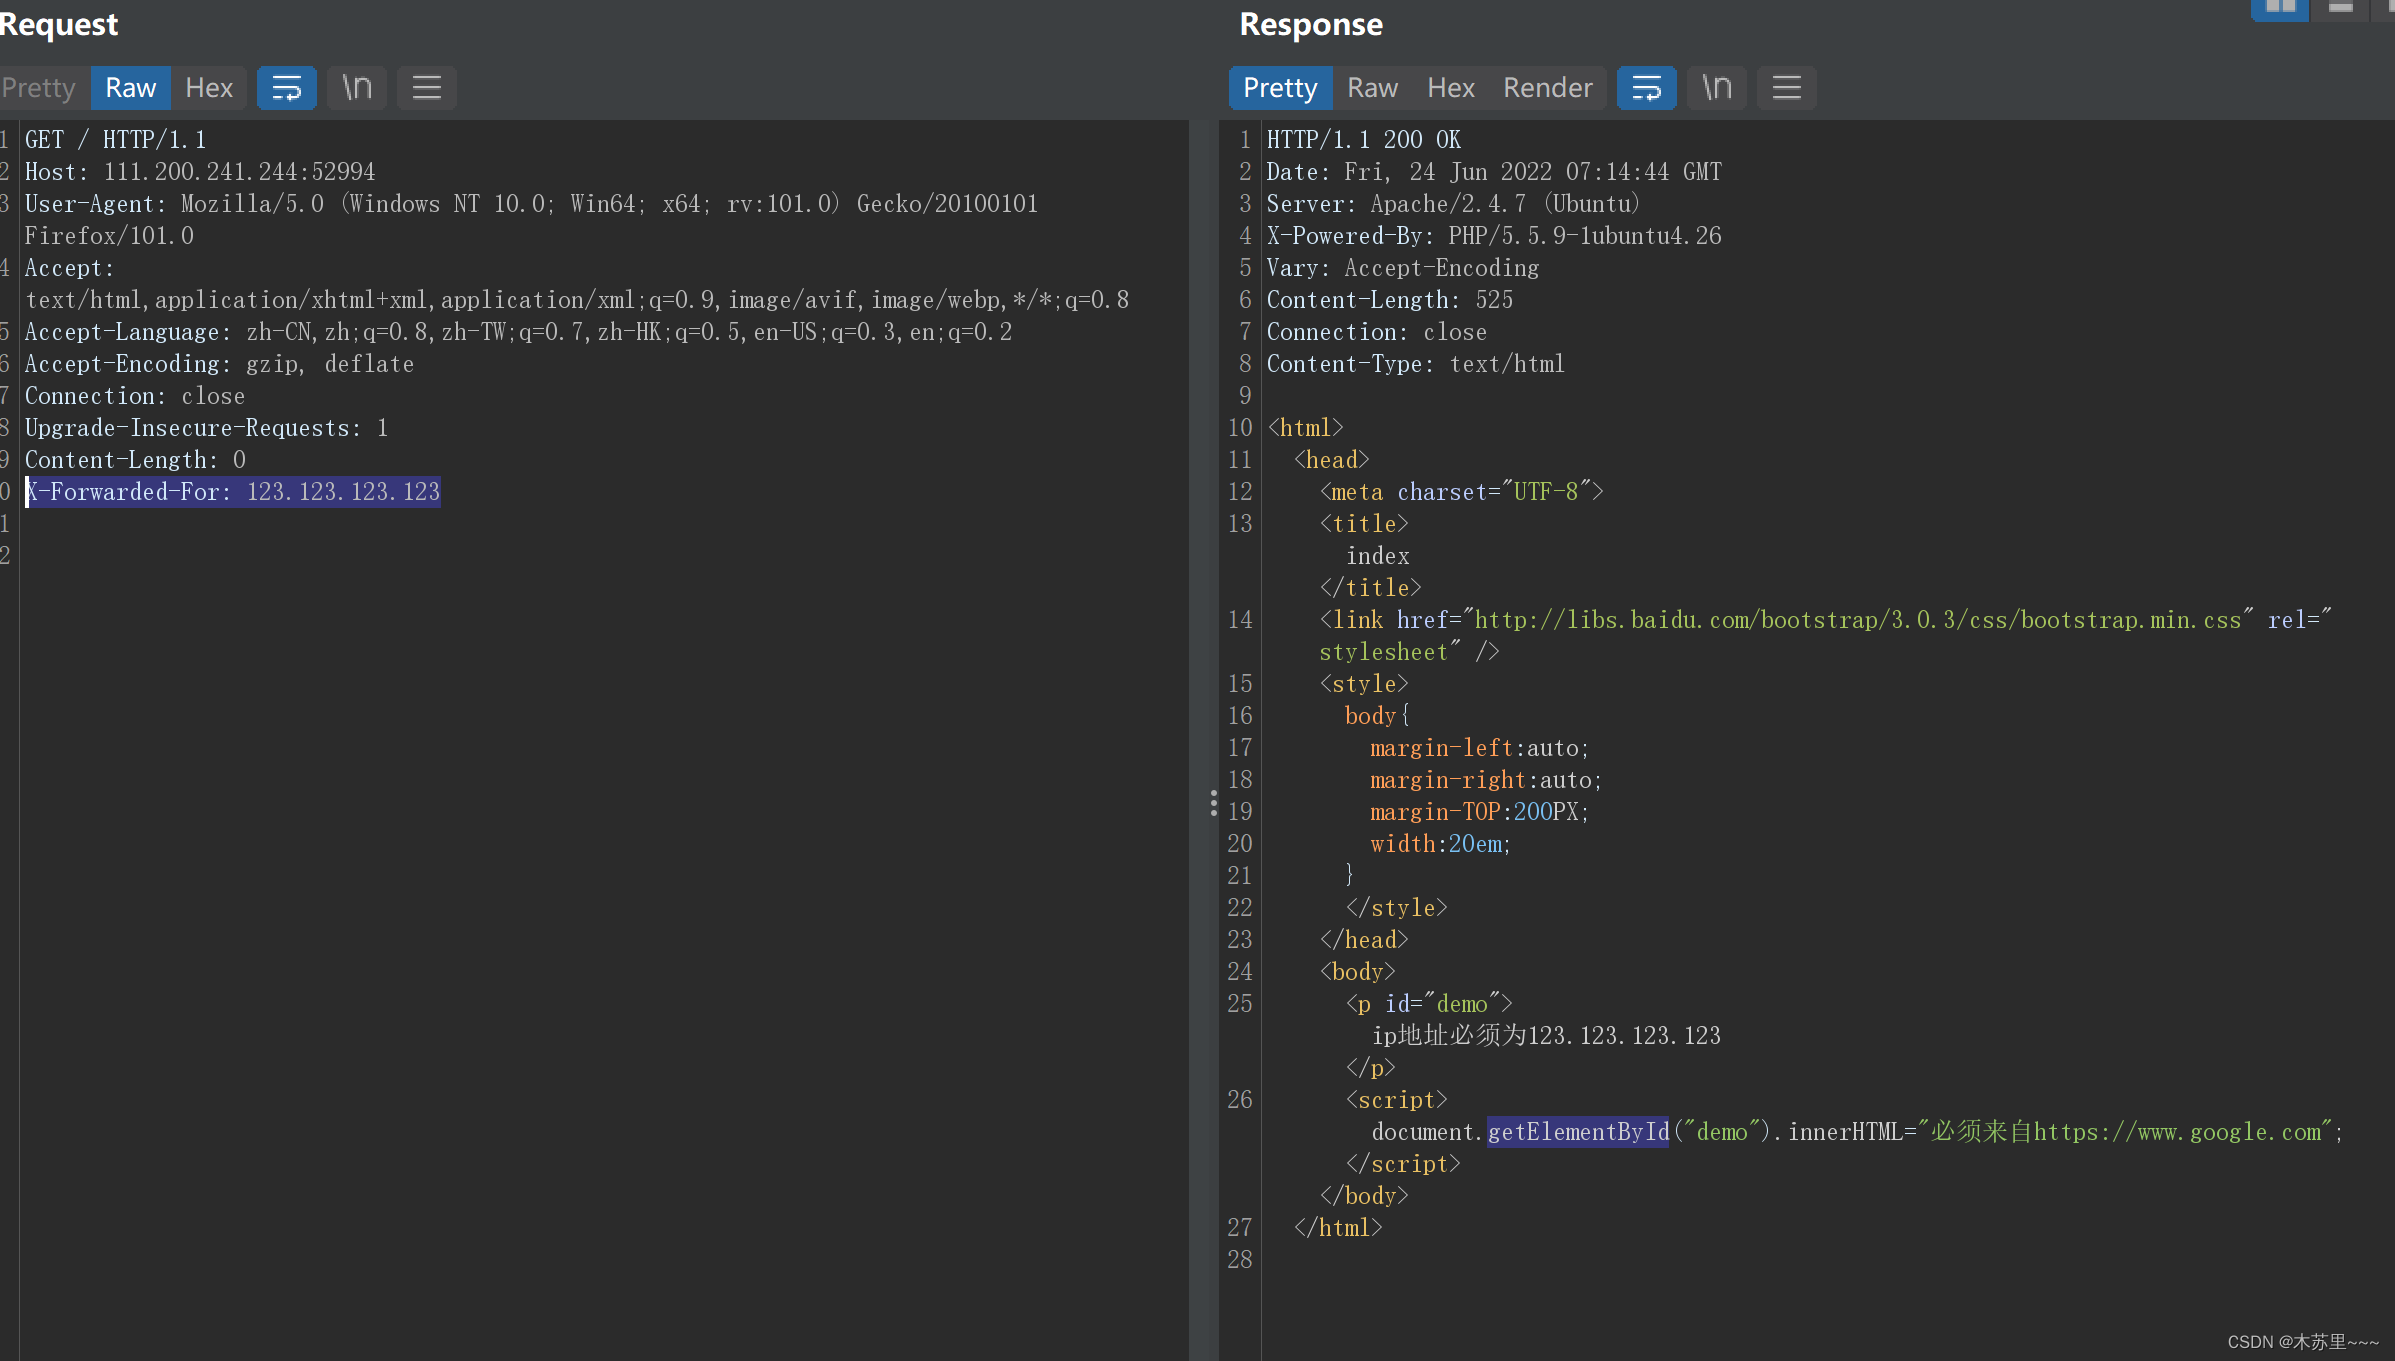The width and height of the screenshot is (2395, 1361).
Task: Click the index title text
Action: [1377, 556]
